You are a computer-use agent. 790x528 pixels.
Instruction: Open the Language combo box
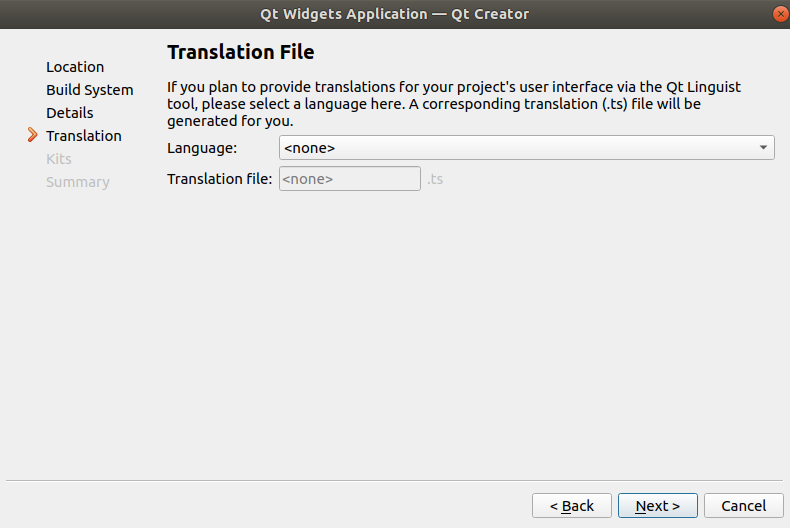tap(526, 148)
